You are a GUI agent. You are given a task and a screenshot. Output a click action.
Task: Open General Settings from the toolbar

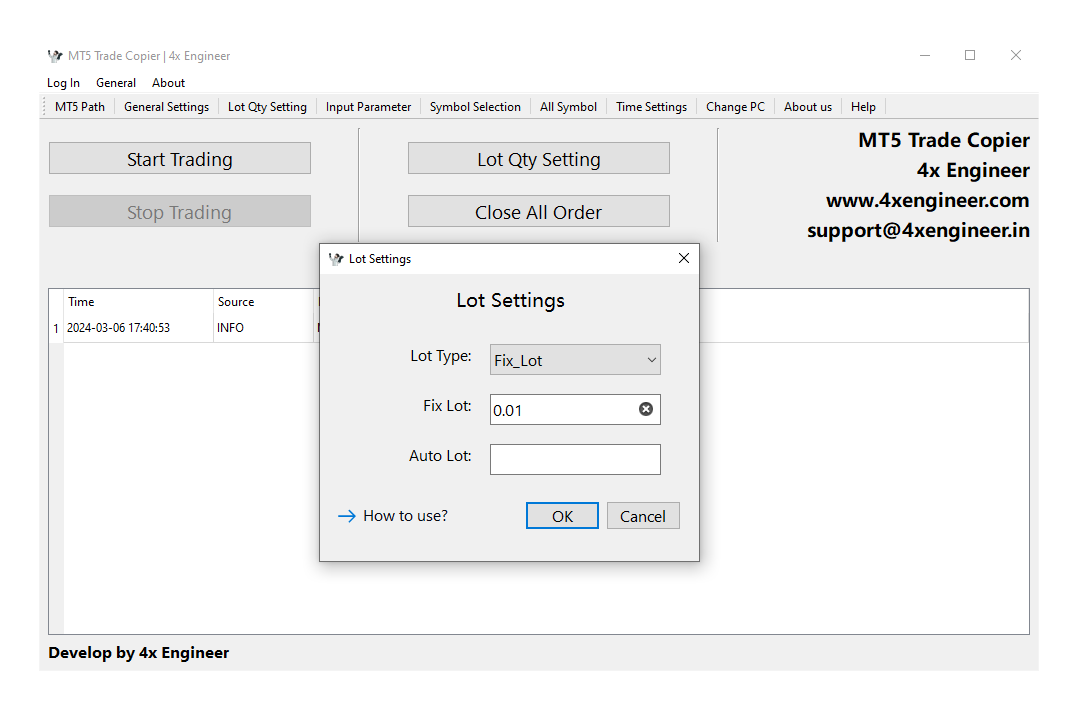[166, 107]
